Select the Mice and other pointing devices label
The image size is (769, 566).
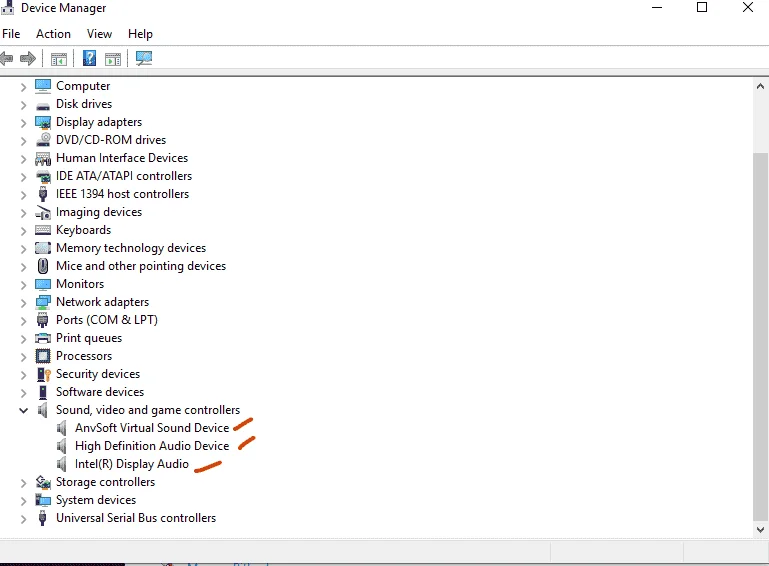click(x=141, y=266)
